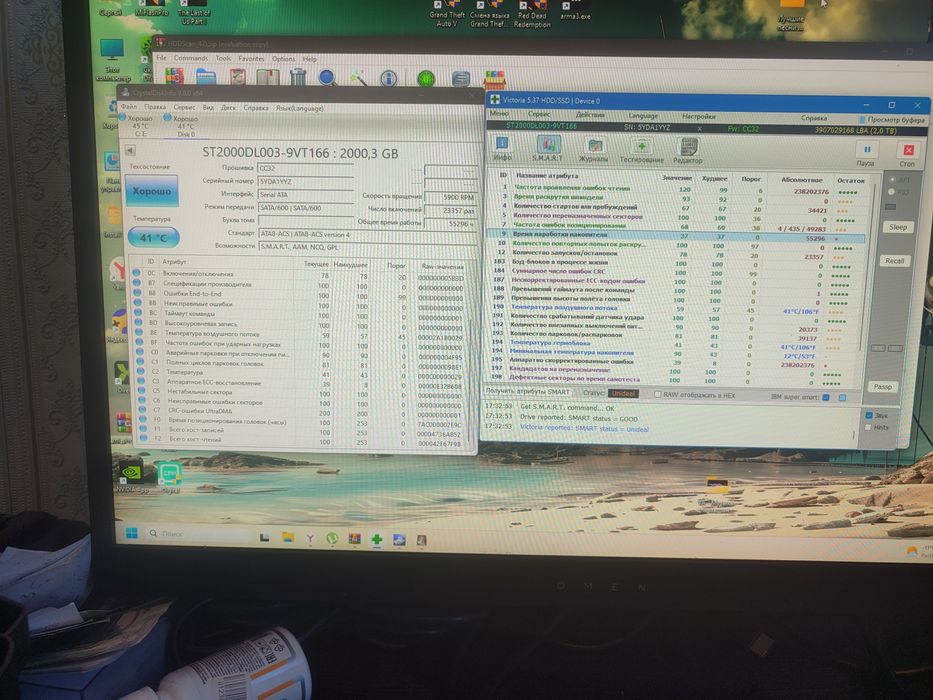Click the trash can icon in HDDScan toolbar
The image size is (933, 700).
298,77
